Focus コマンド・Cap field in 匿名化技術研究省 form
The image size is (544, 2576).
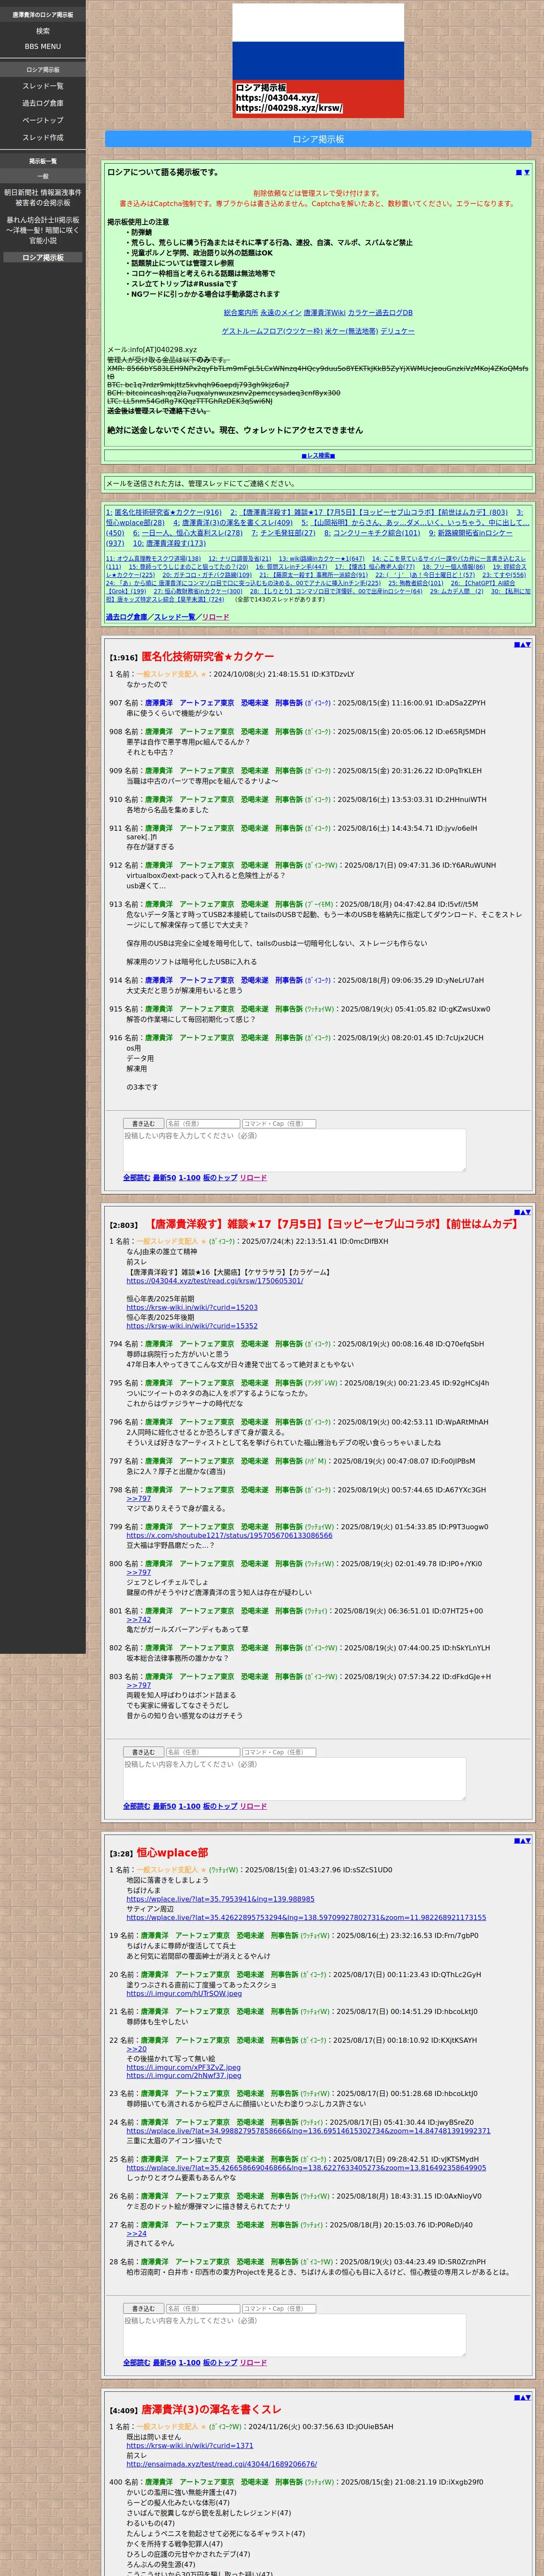pos(279,1124)
